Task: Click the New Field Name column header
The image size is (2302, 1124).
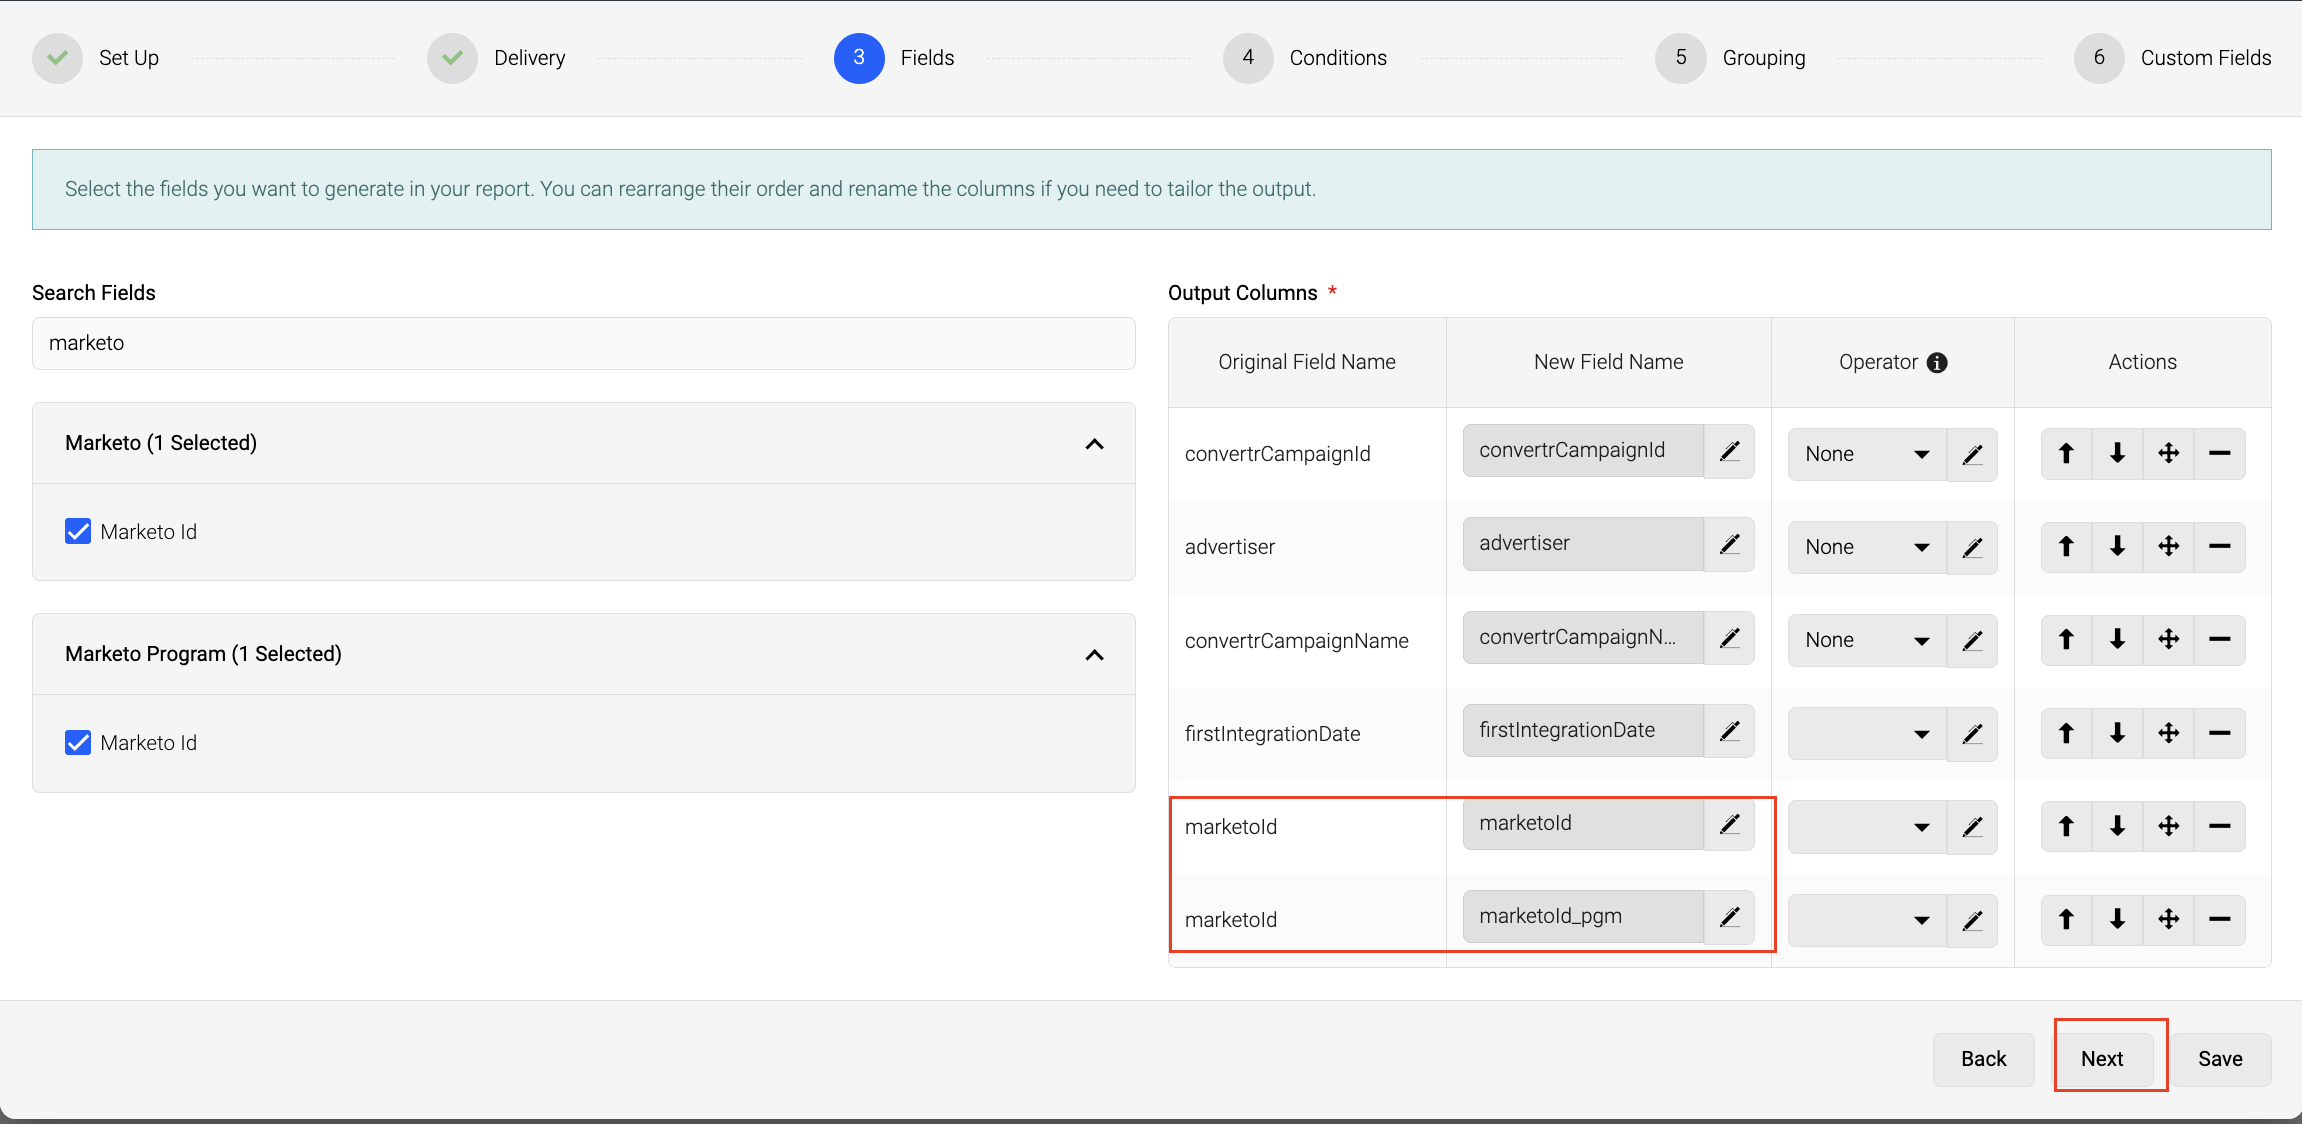Action: [1609, 362]
